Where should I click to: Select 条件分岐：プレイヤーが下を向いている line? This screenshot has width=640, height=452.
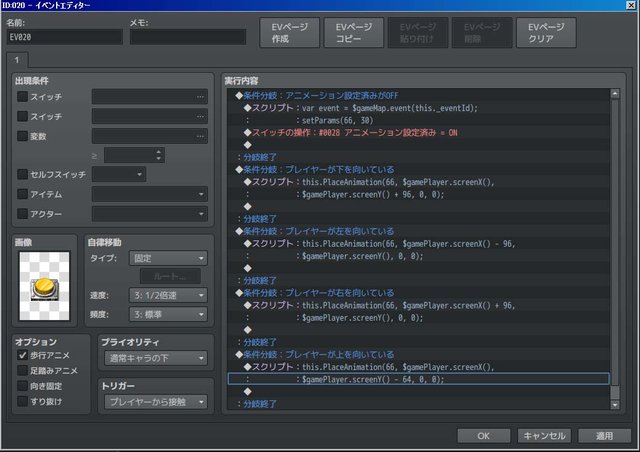coord(418,169)
